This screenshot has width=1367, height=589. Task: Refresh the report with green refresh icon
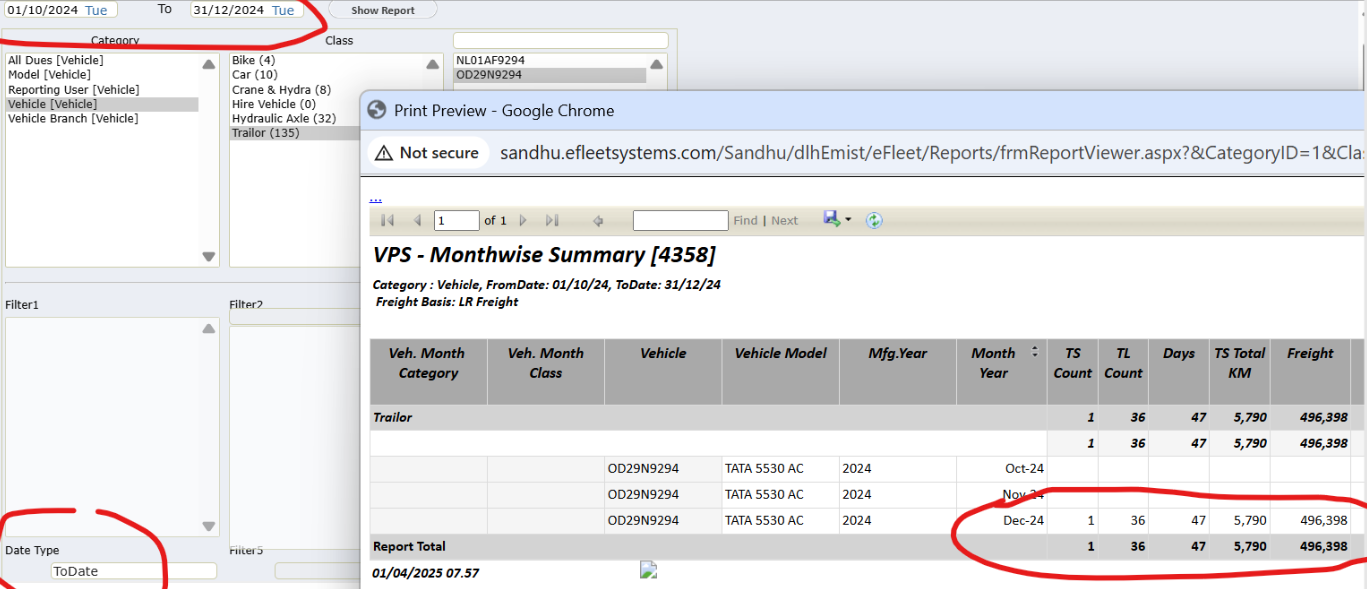(x=874, y=221)
